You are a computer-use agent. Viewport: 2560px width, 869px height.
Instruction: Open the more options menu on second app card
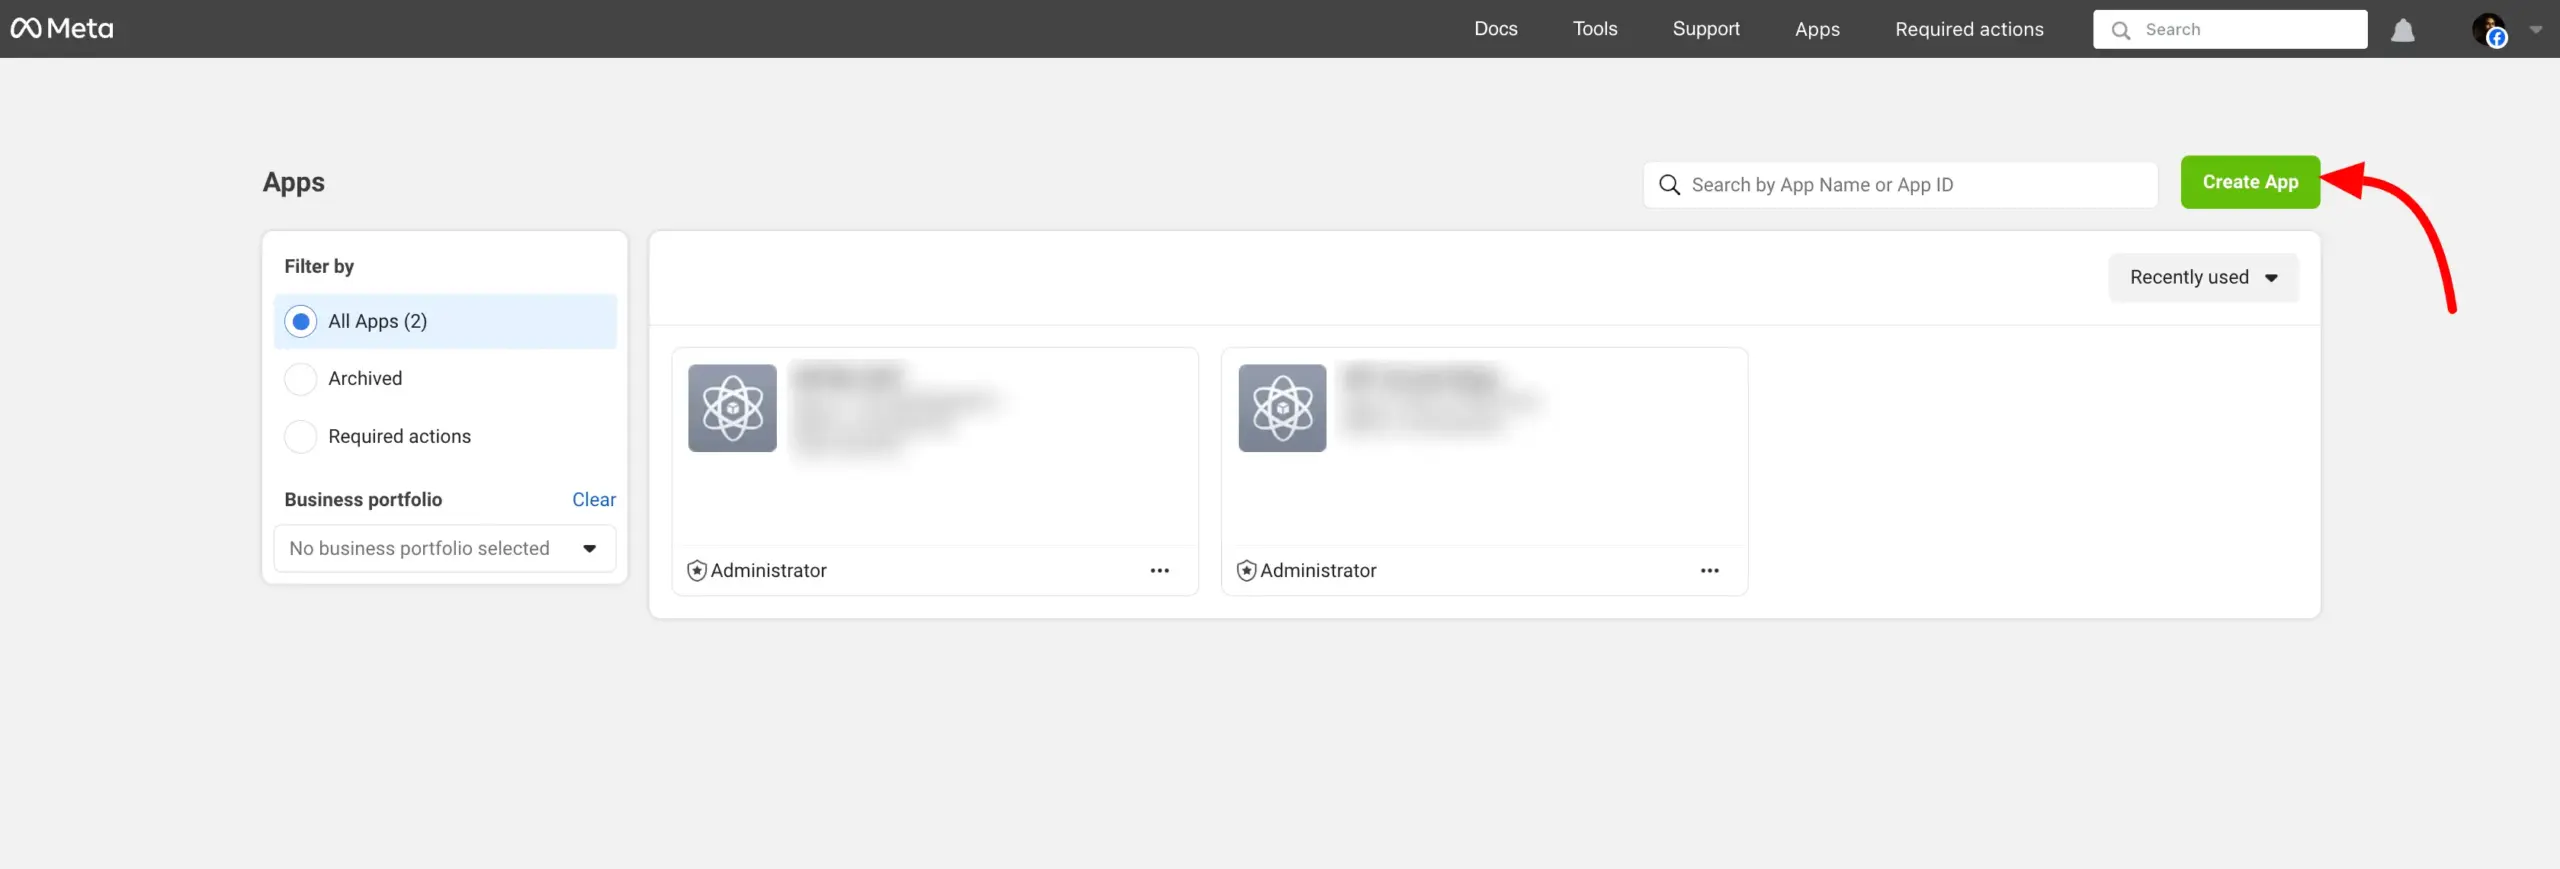point(1710,571)
